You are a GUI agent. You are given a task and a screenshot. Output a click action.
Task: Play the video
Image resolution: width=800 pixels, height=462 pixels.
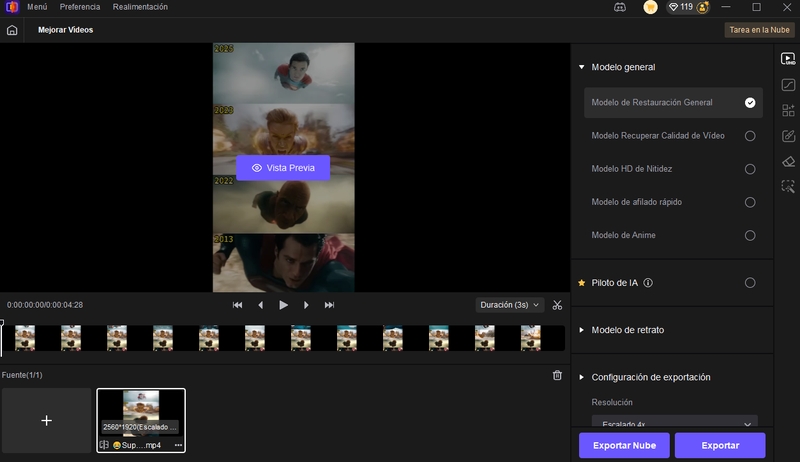tap(283, 305)
